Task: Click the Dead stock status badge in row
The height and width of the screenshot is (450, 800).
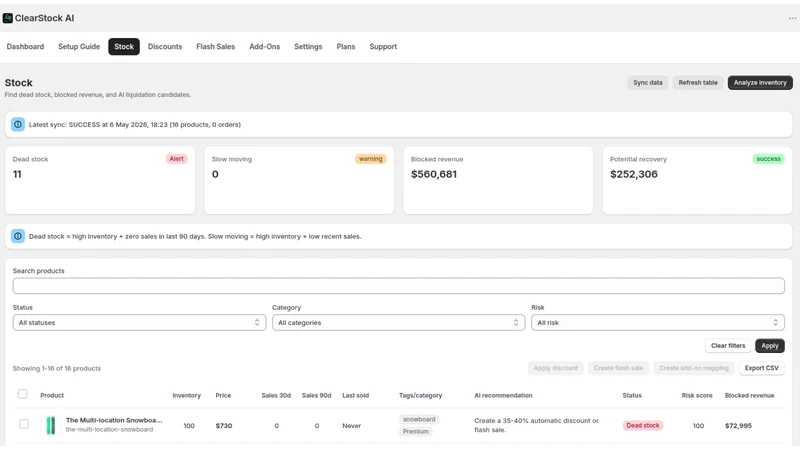Action: 643,426
